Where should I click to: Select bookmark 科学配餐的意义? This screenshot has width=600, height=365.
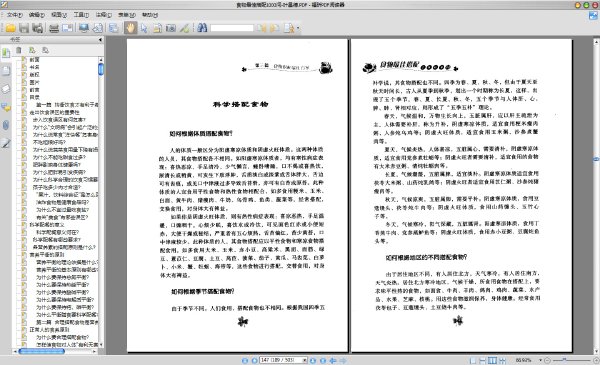click(47, 225)
